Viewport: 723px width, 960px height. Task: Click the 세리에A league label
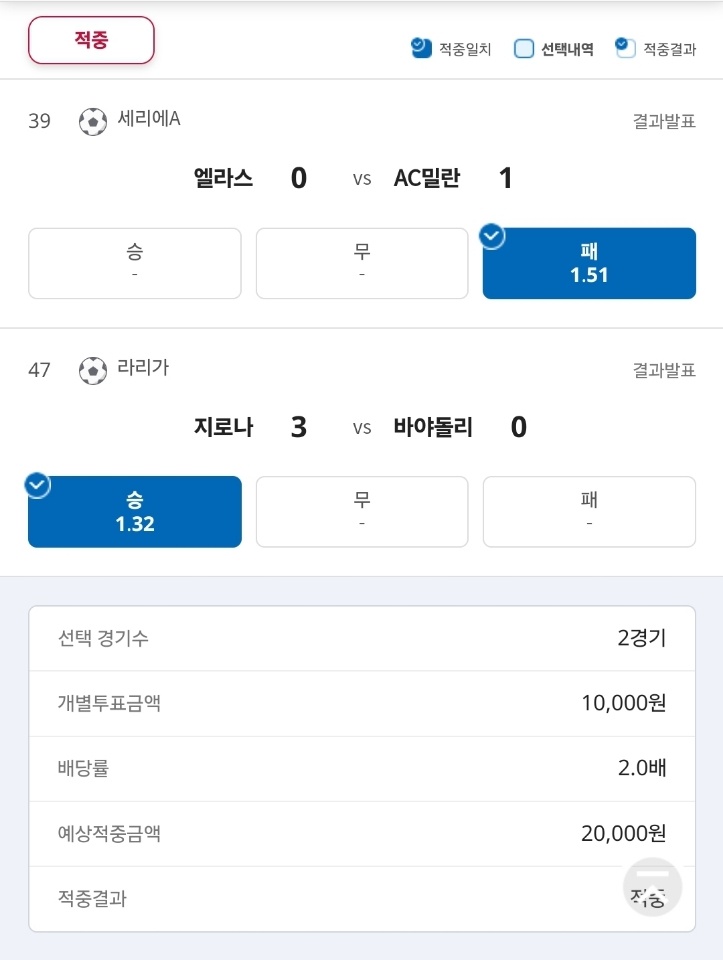pyautogui.click(x=149, y=118)
